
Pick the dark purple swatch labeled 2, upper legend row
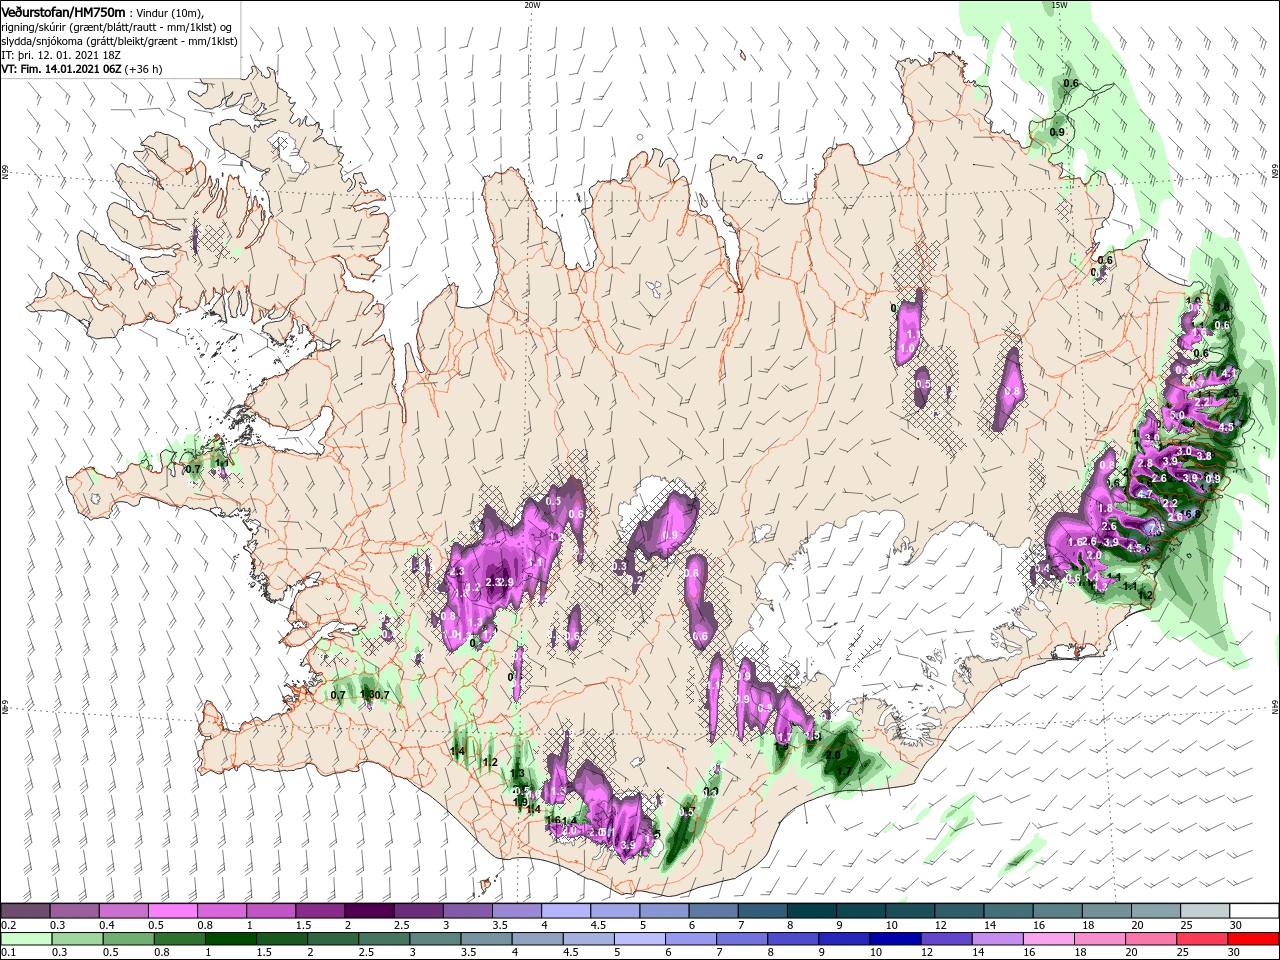pyautogui.click(x=369, y=911)
